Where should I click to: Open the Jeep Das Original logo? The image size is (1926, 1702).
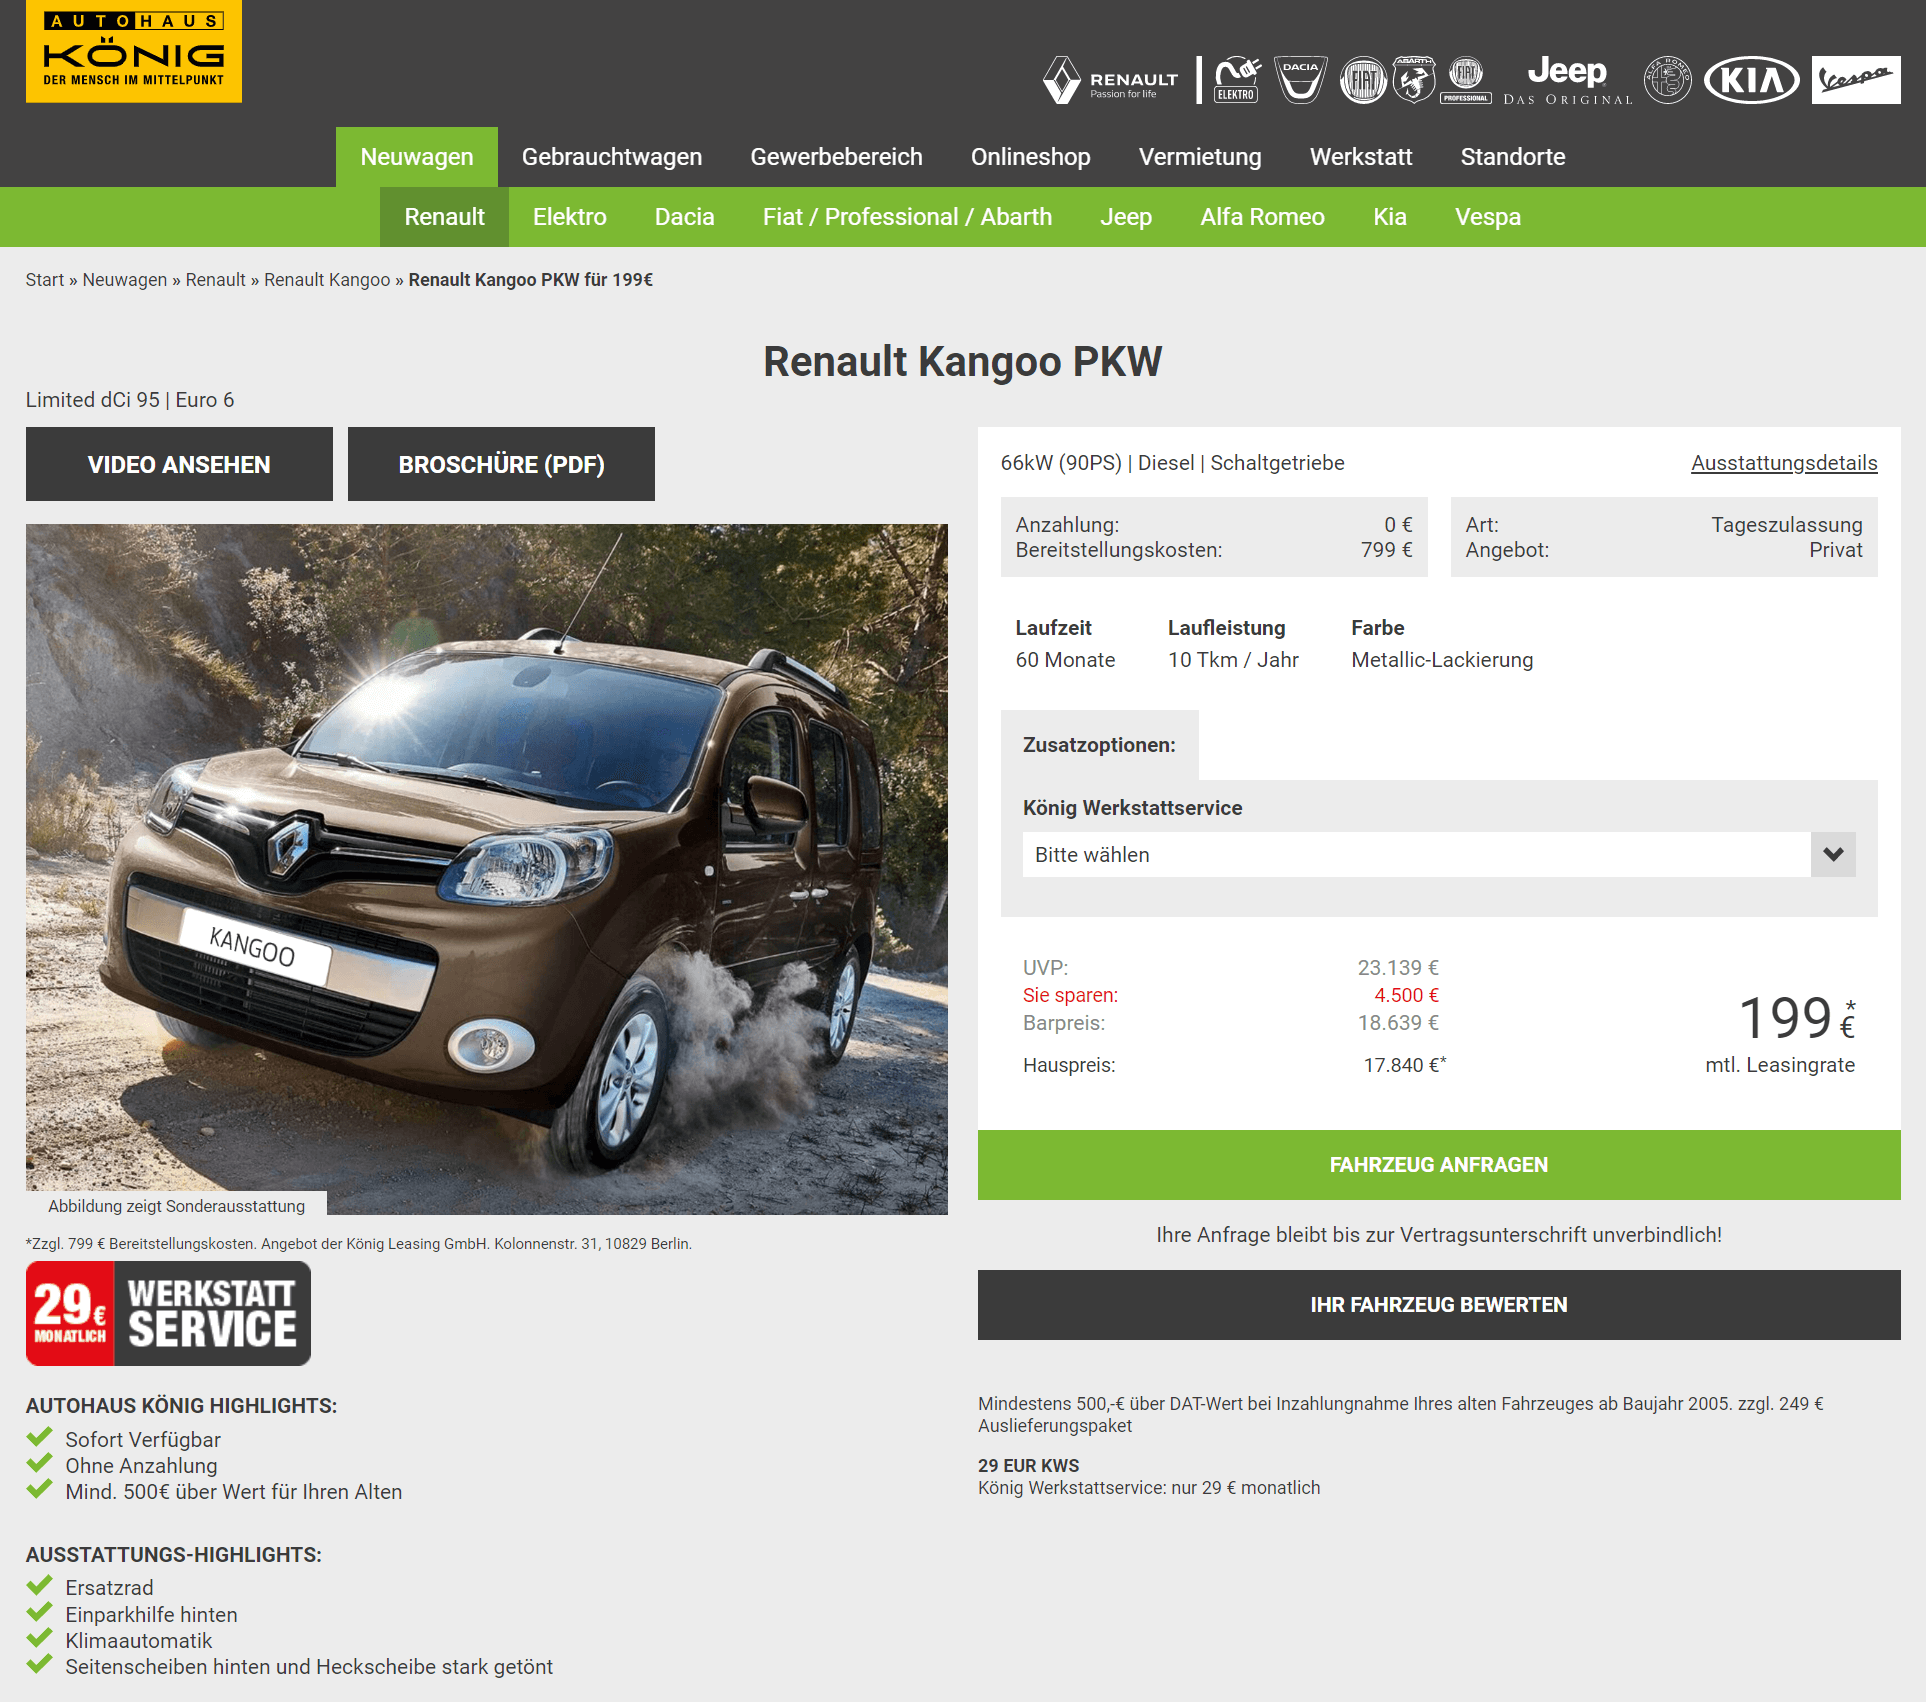click(1567, 80)
